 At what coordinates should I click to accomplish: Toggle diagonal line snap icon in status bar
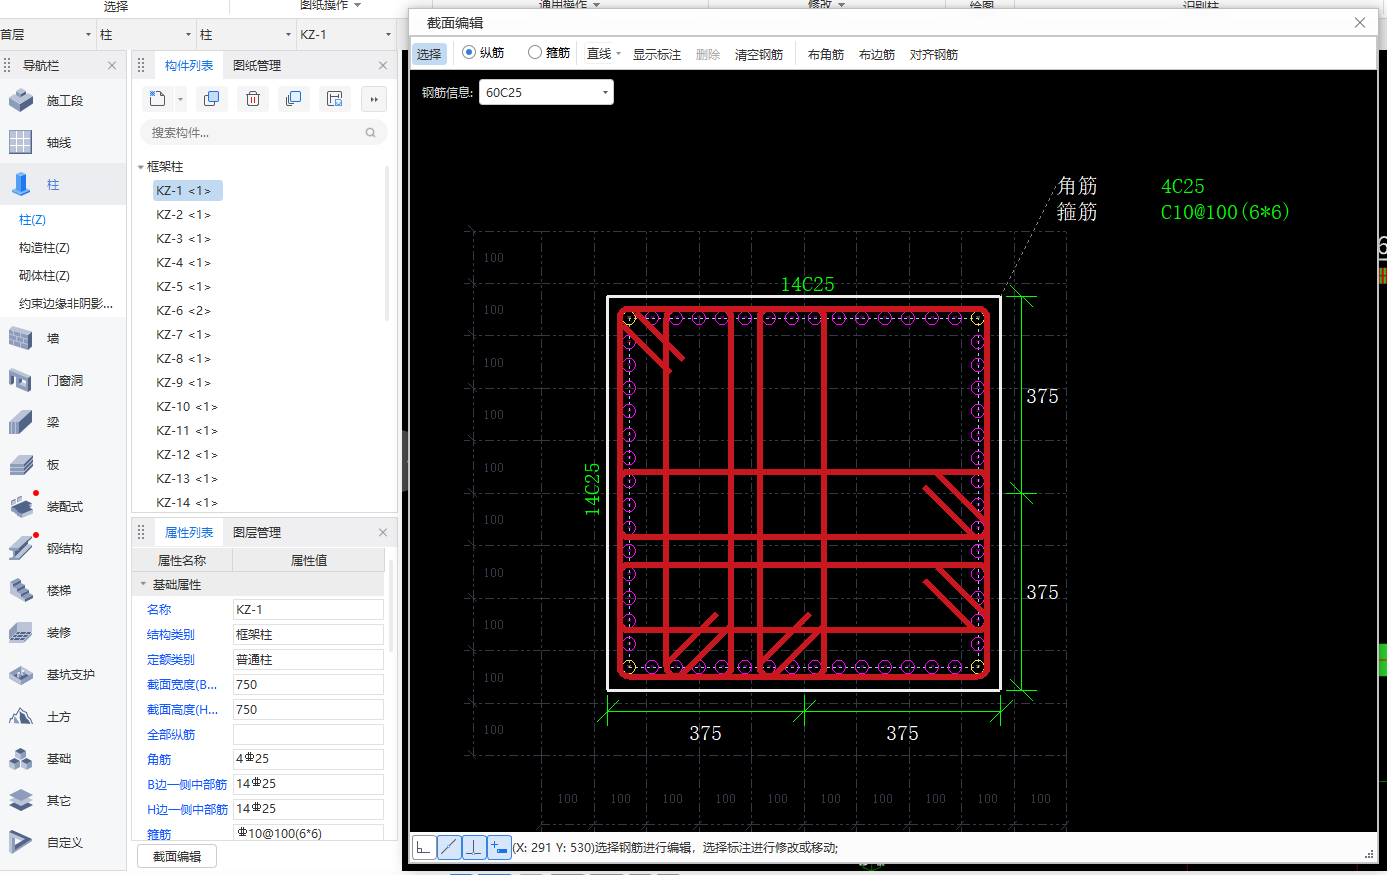[449, 847]
